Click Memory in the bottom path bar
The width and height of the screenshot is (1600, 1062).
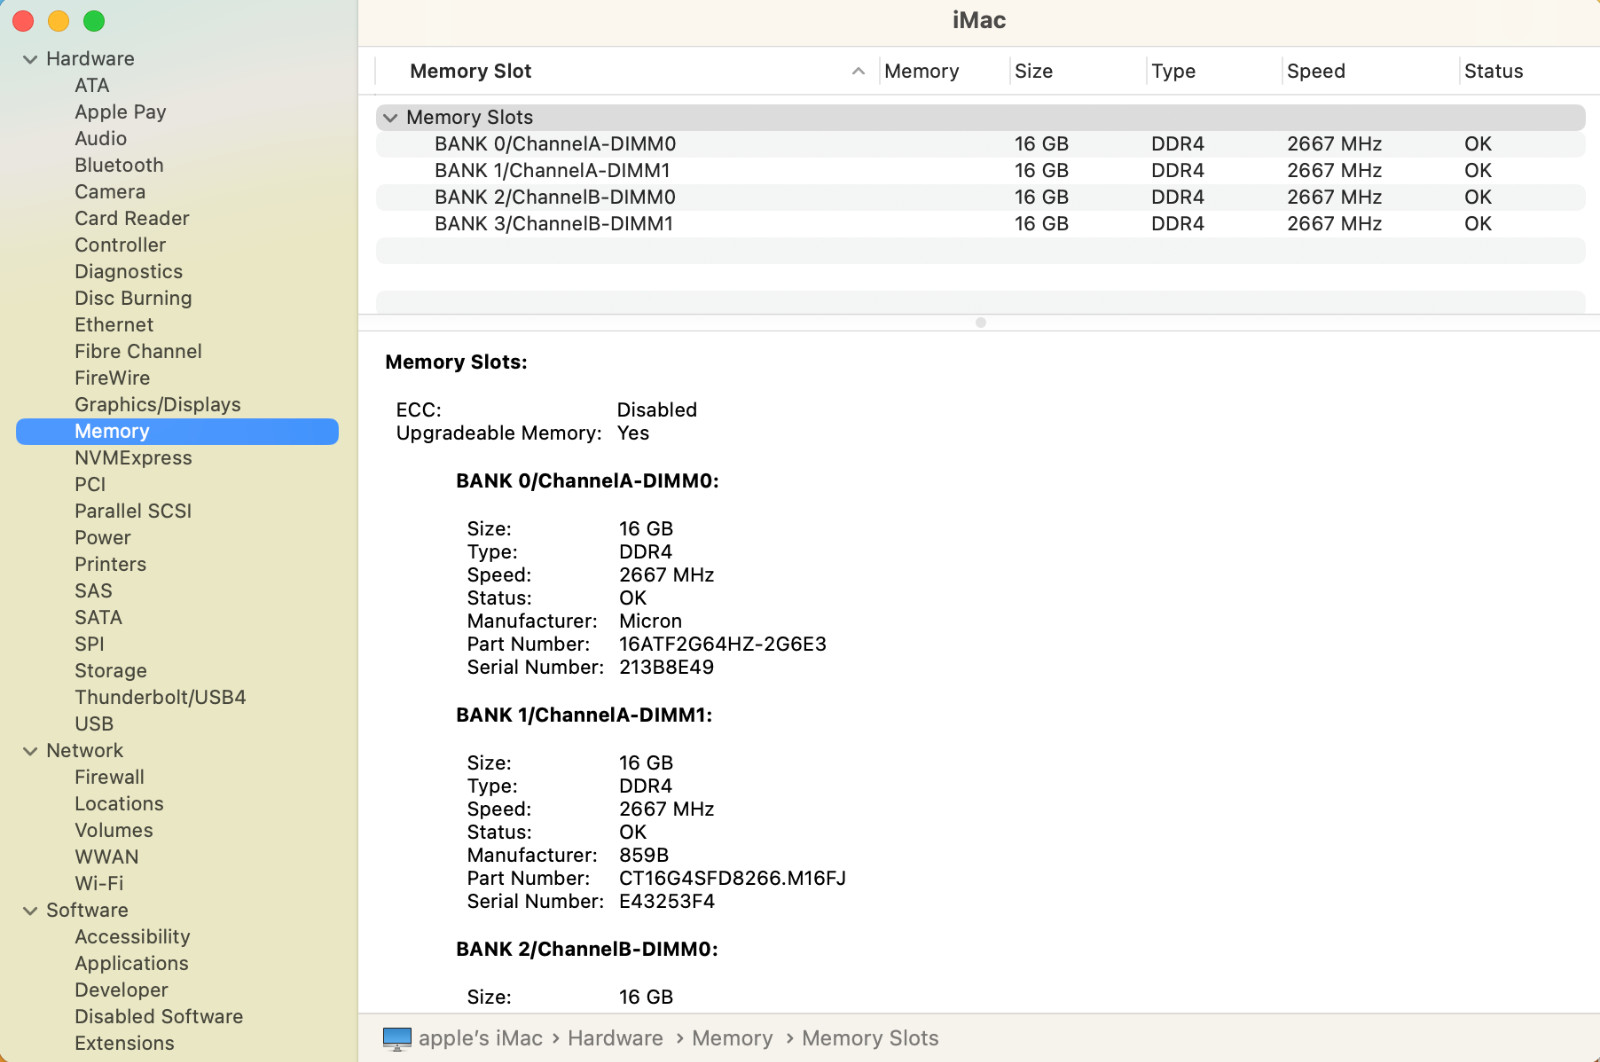click(x=732, y=1039)
